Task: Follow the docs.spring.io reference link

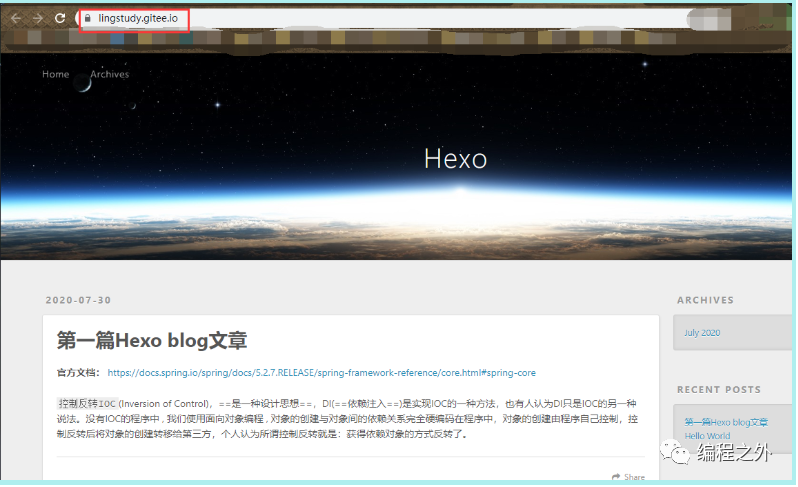Action: pos(322,373)
